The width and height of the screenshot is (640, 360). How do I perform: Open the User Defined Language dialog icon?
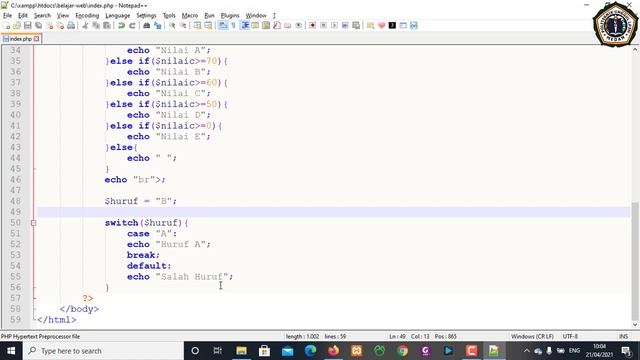click(x=255, y=25)
